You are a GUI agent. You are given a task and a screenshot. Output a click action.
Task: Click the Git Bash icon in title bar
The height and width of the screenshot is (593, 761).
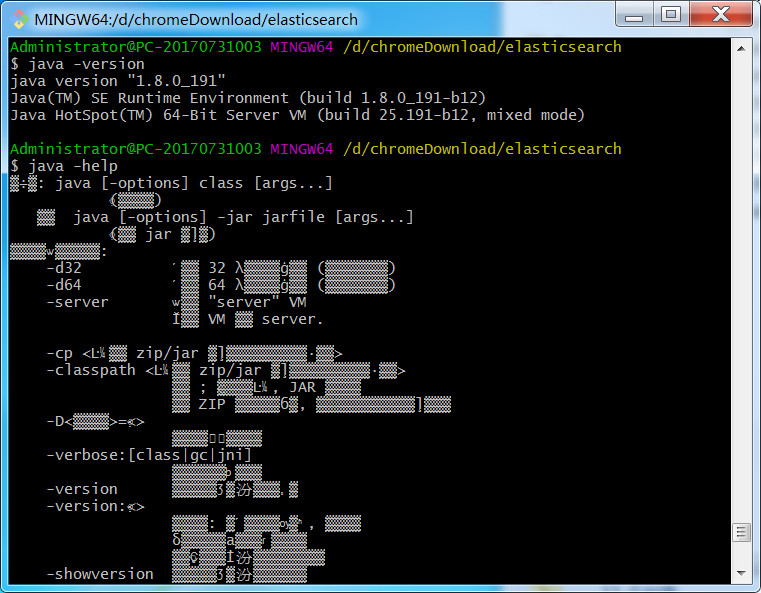coord(20,18)
